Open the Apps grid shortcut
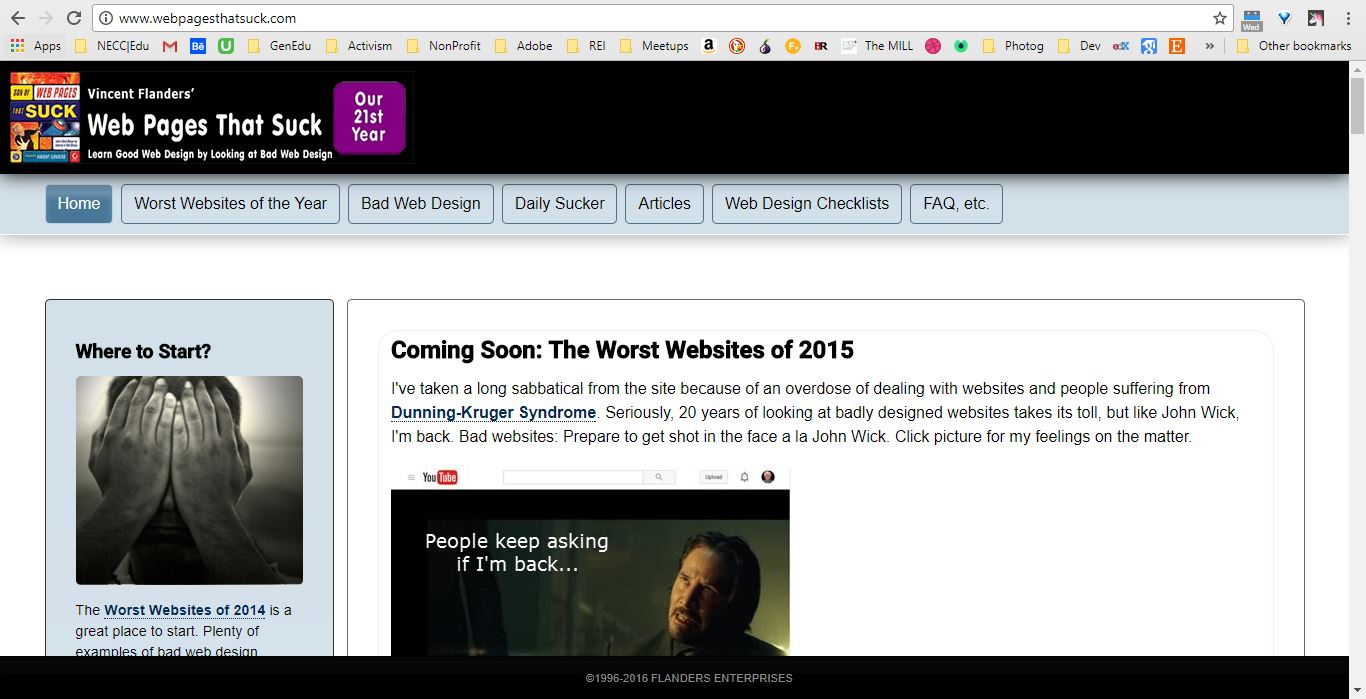 35,45
